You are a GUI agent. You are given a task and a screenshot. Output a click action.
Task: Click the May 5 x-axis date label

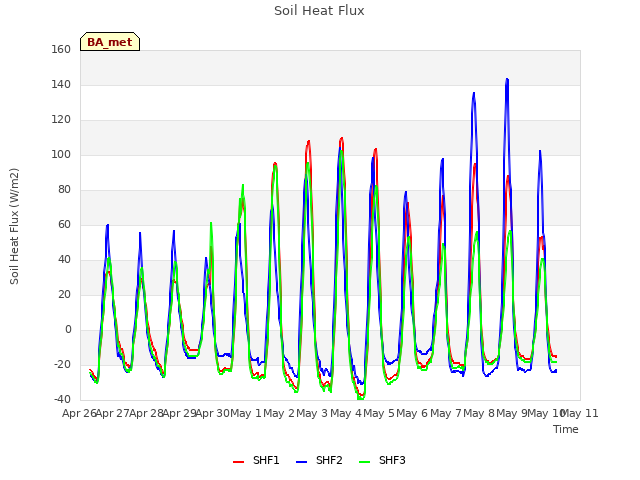coord(379,413)
